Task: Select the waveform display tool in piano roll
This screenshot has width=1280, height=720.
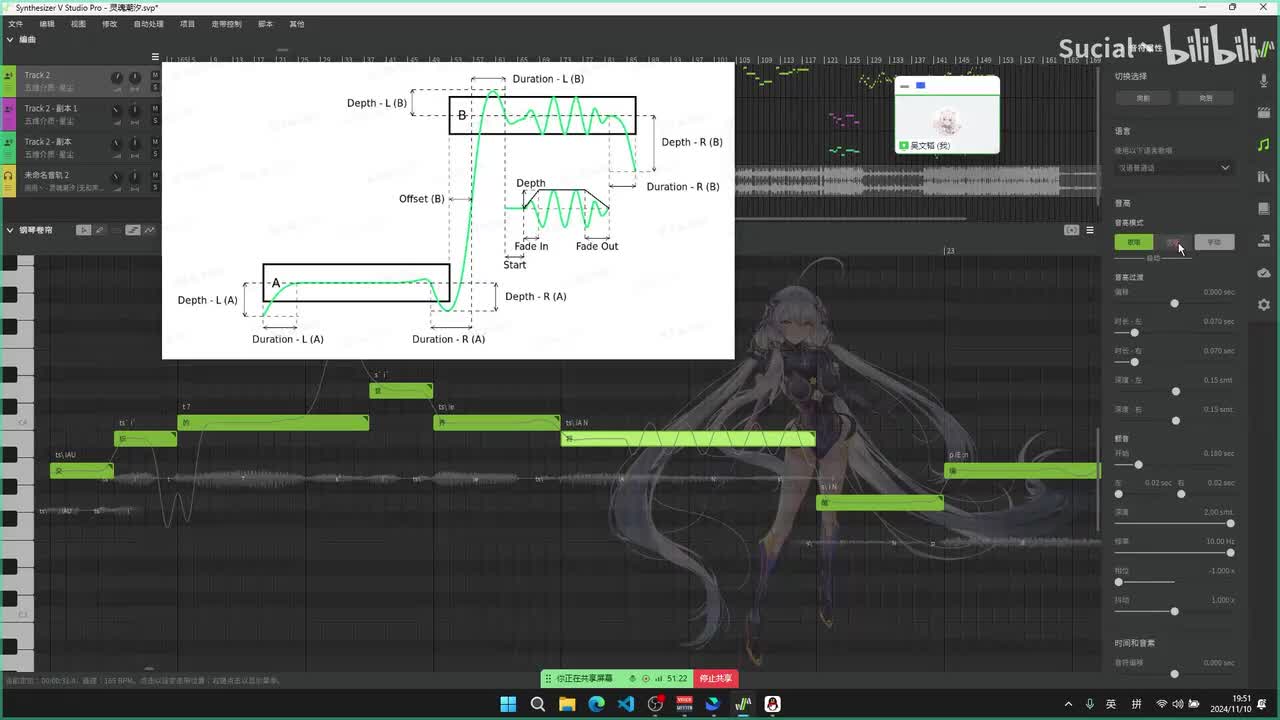Action: click(149, 230)
